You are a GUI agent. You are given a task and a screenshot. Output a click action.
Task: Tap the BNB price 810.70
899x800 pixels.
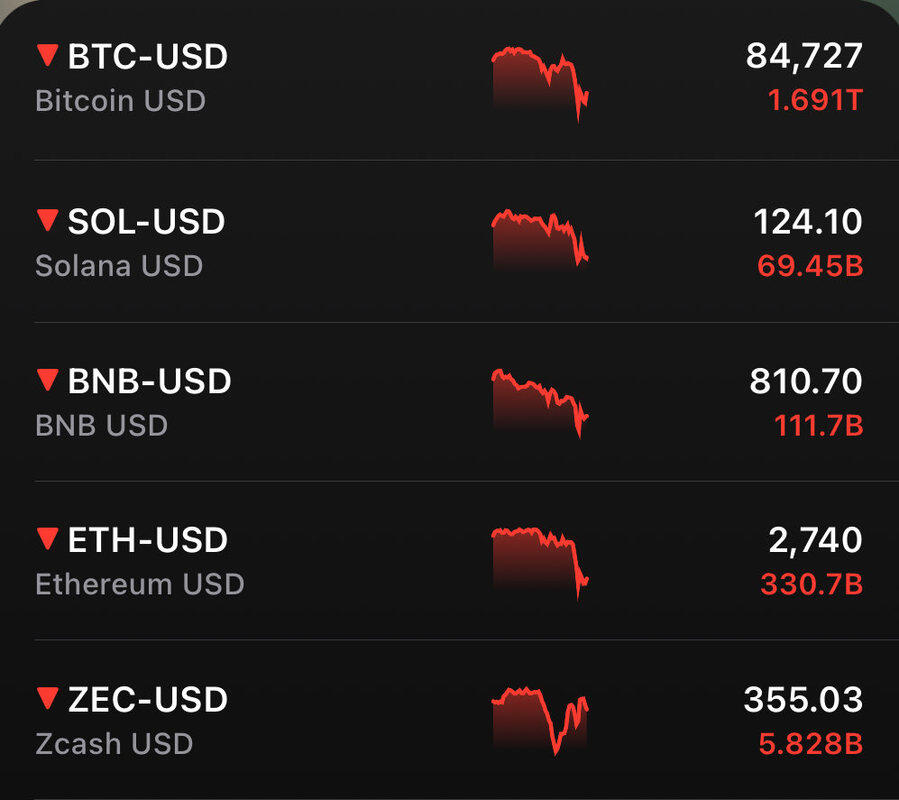(805, 381)
